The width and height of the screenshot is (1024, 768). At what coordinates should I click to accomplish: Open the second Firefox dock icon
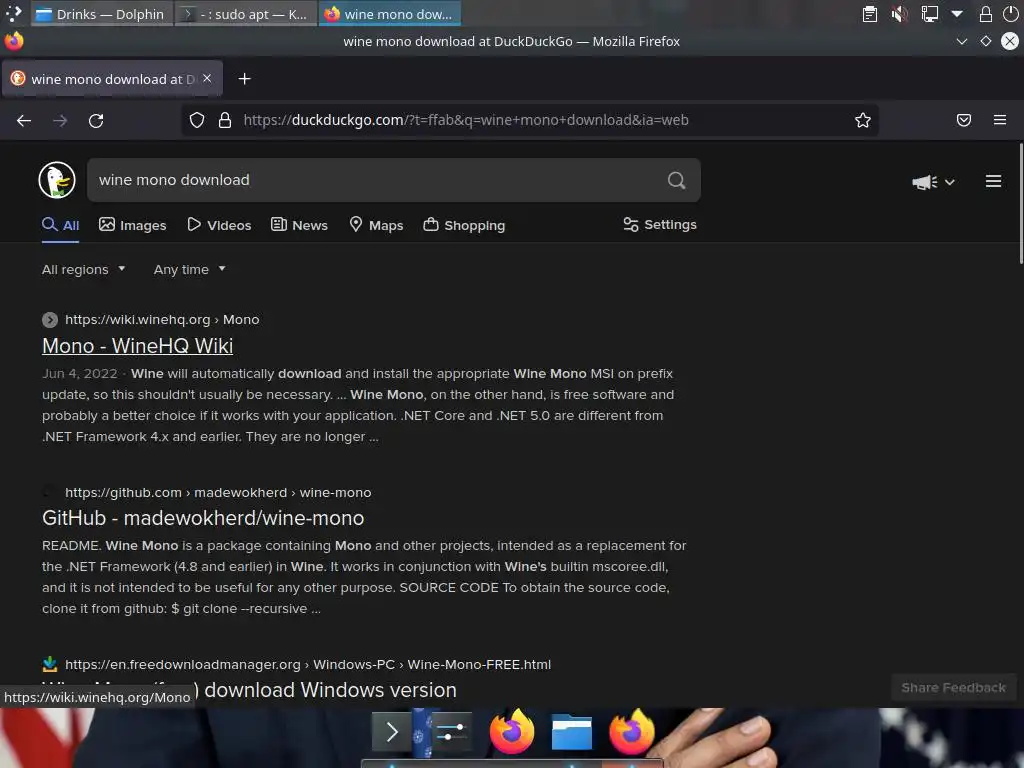click(632, 731)
